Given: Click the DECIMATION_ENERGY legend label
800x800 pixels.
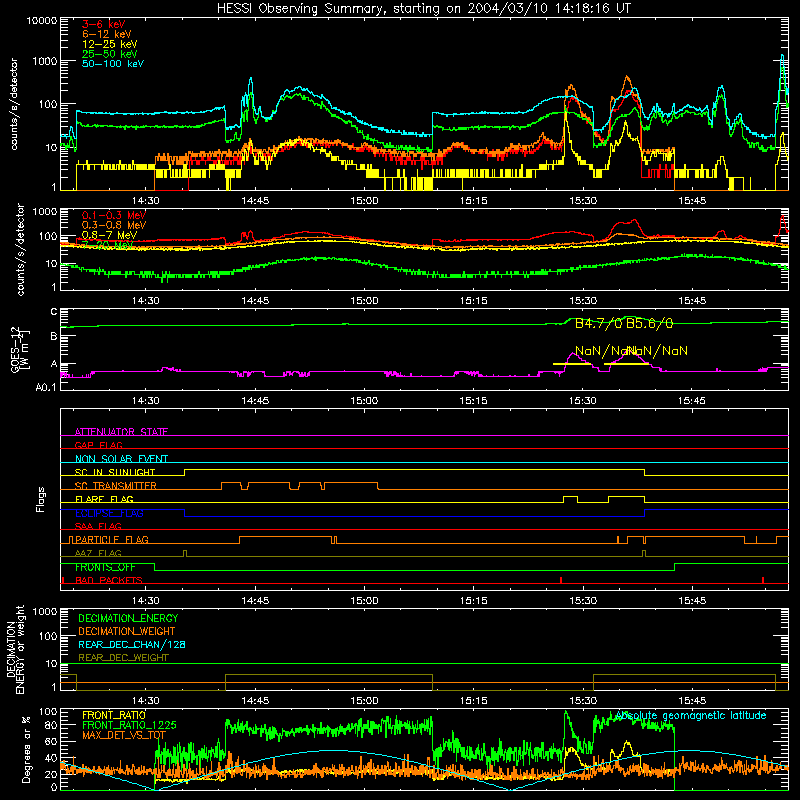Looking at the screenshot, I should pos(128,618).
